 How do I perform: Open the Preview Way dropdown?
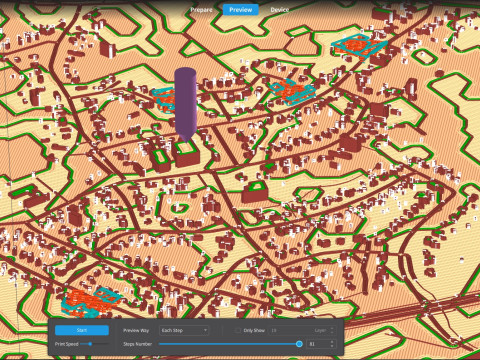pyautogui.click(x=184, y=330)
